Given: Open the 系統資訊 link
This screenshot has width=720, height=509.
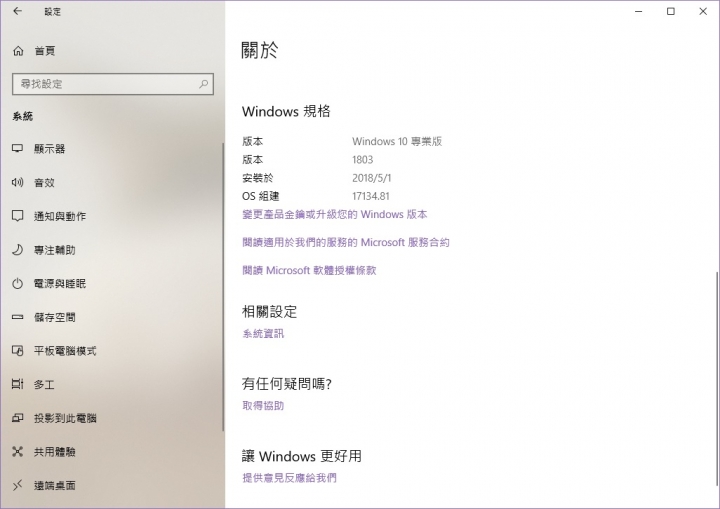Looking at the screenshot, I should point(263,334).
